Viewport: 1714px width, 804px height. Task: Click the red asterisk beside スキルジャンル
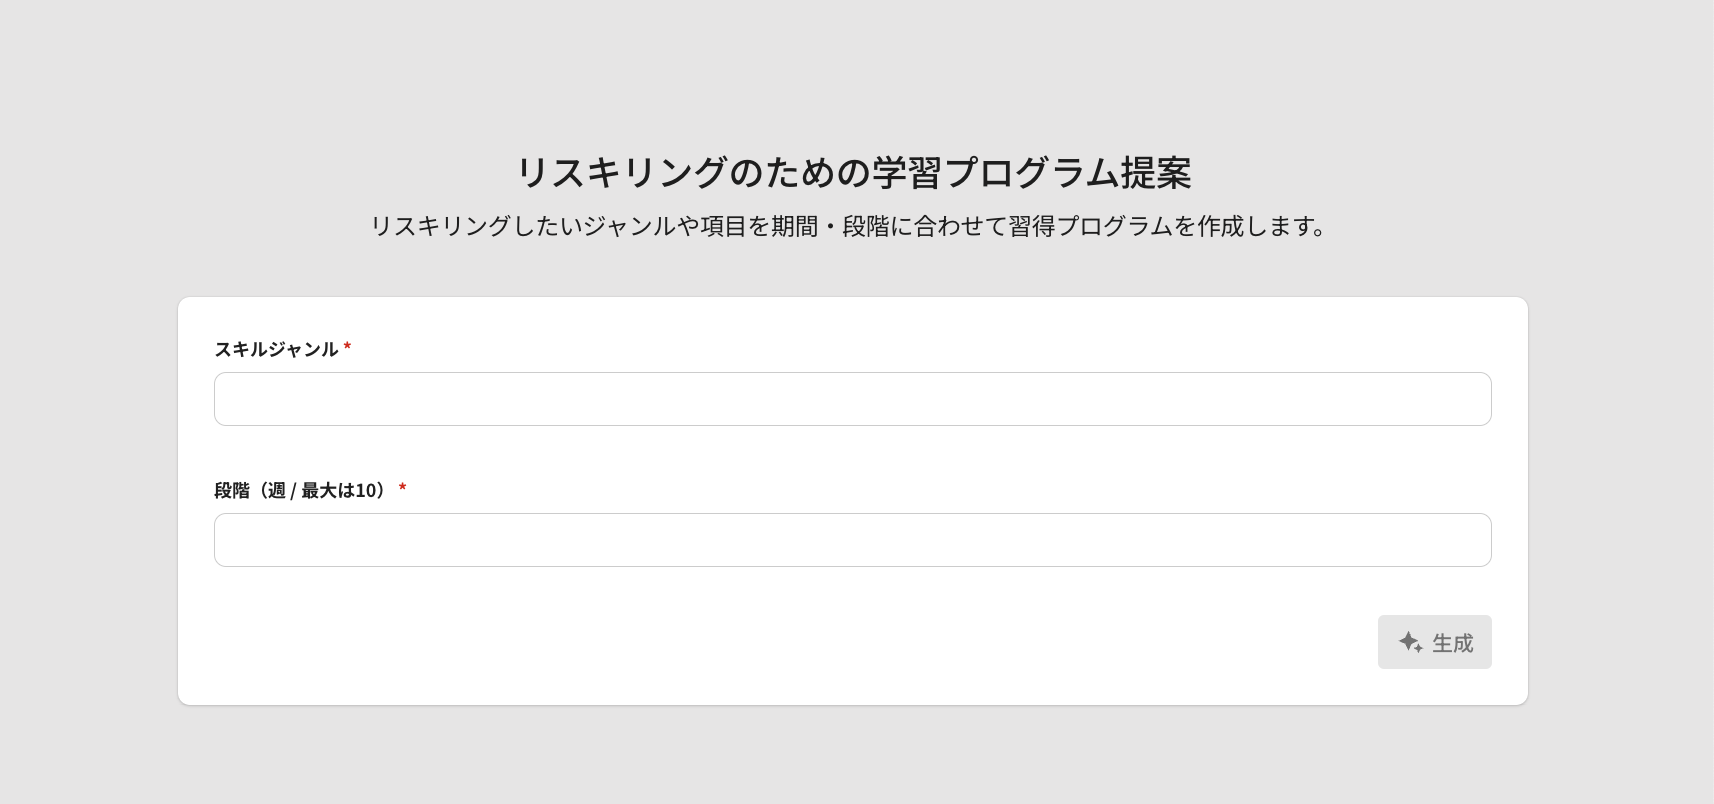click(347, 348)
